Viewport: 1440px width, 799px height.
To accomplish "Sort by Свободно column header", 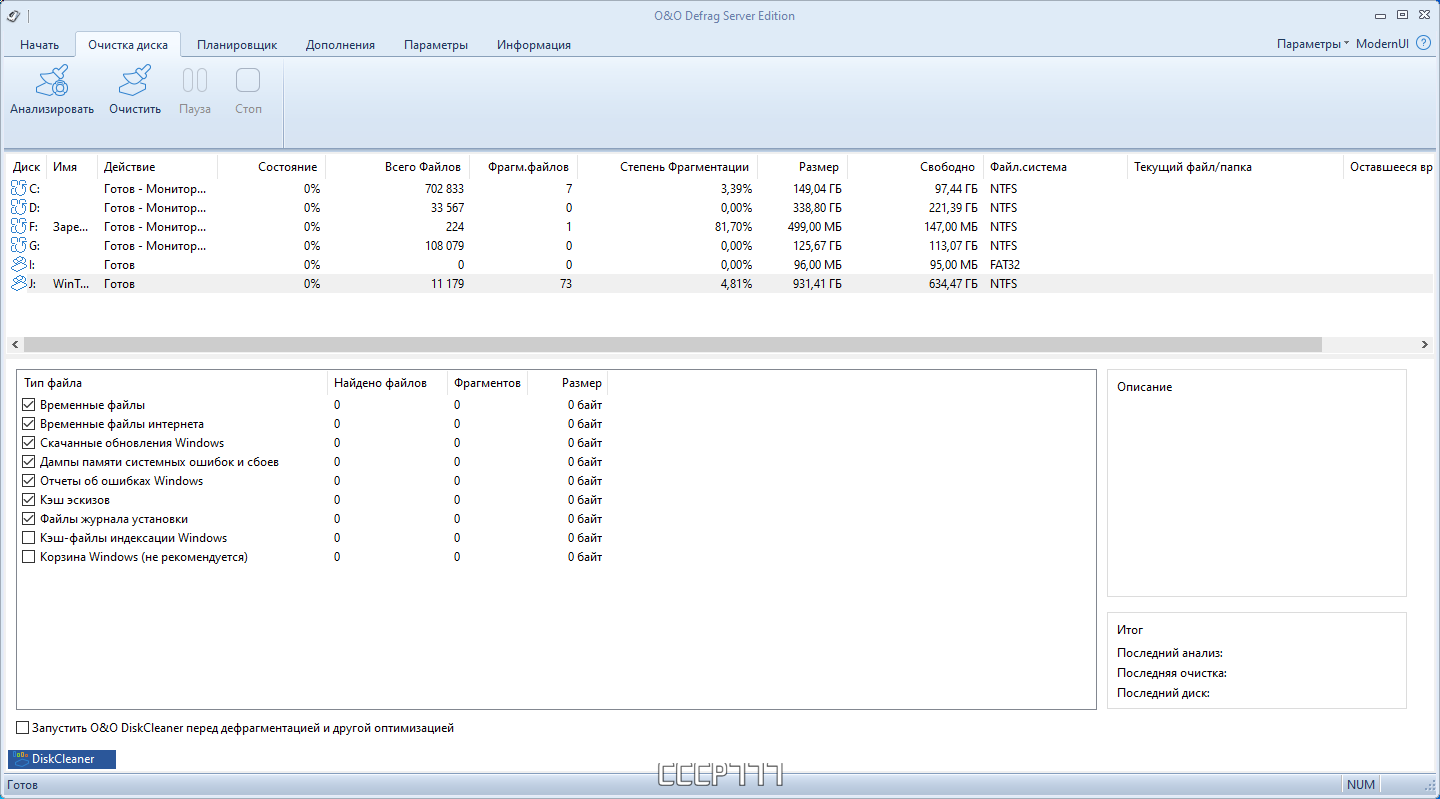I will [915, 167].
